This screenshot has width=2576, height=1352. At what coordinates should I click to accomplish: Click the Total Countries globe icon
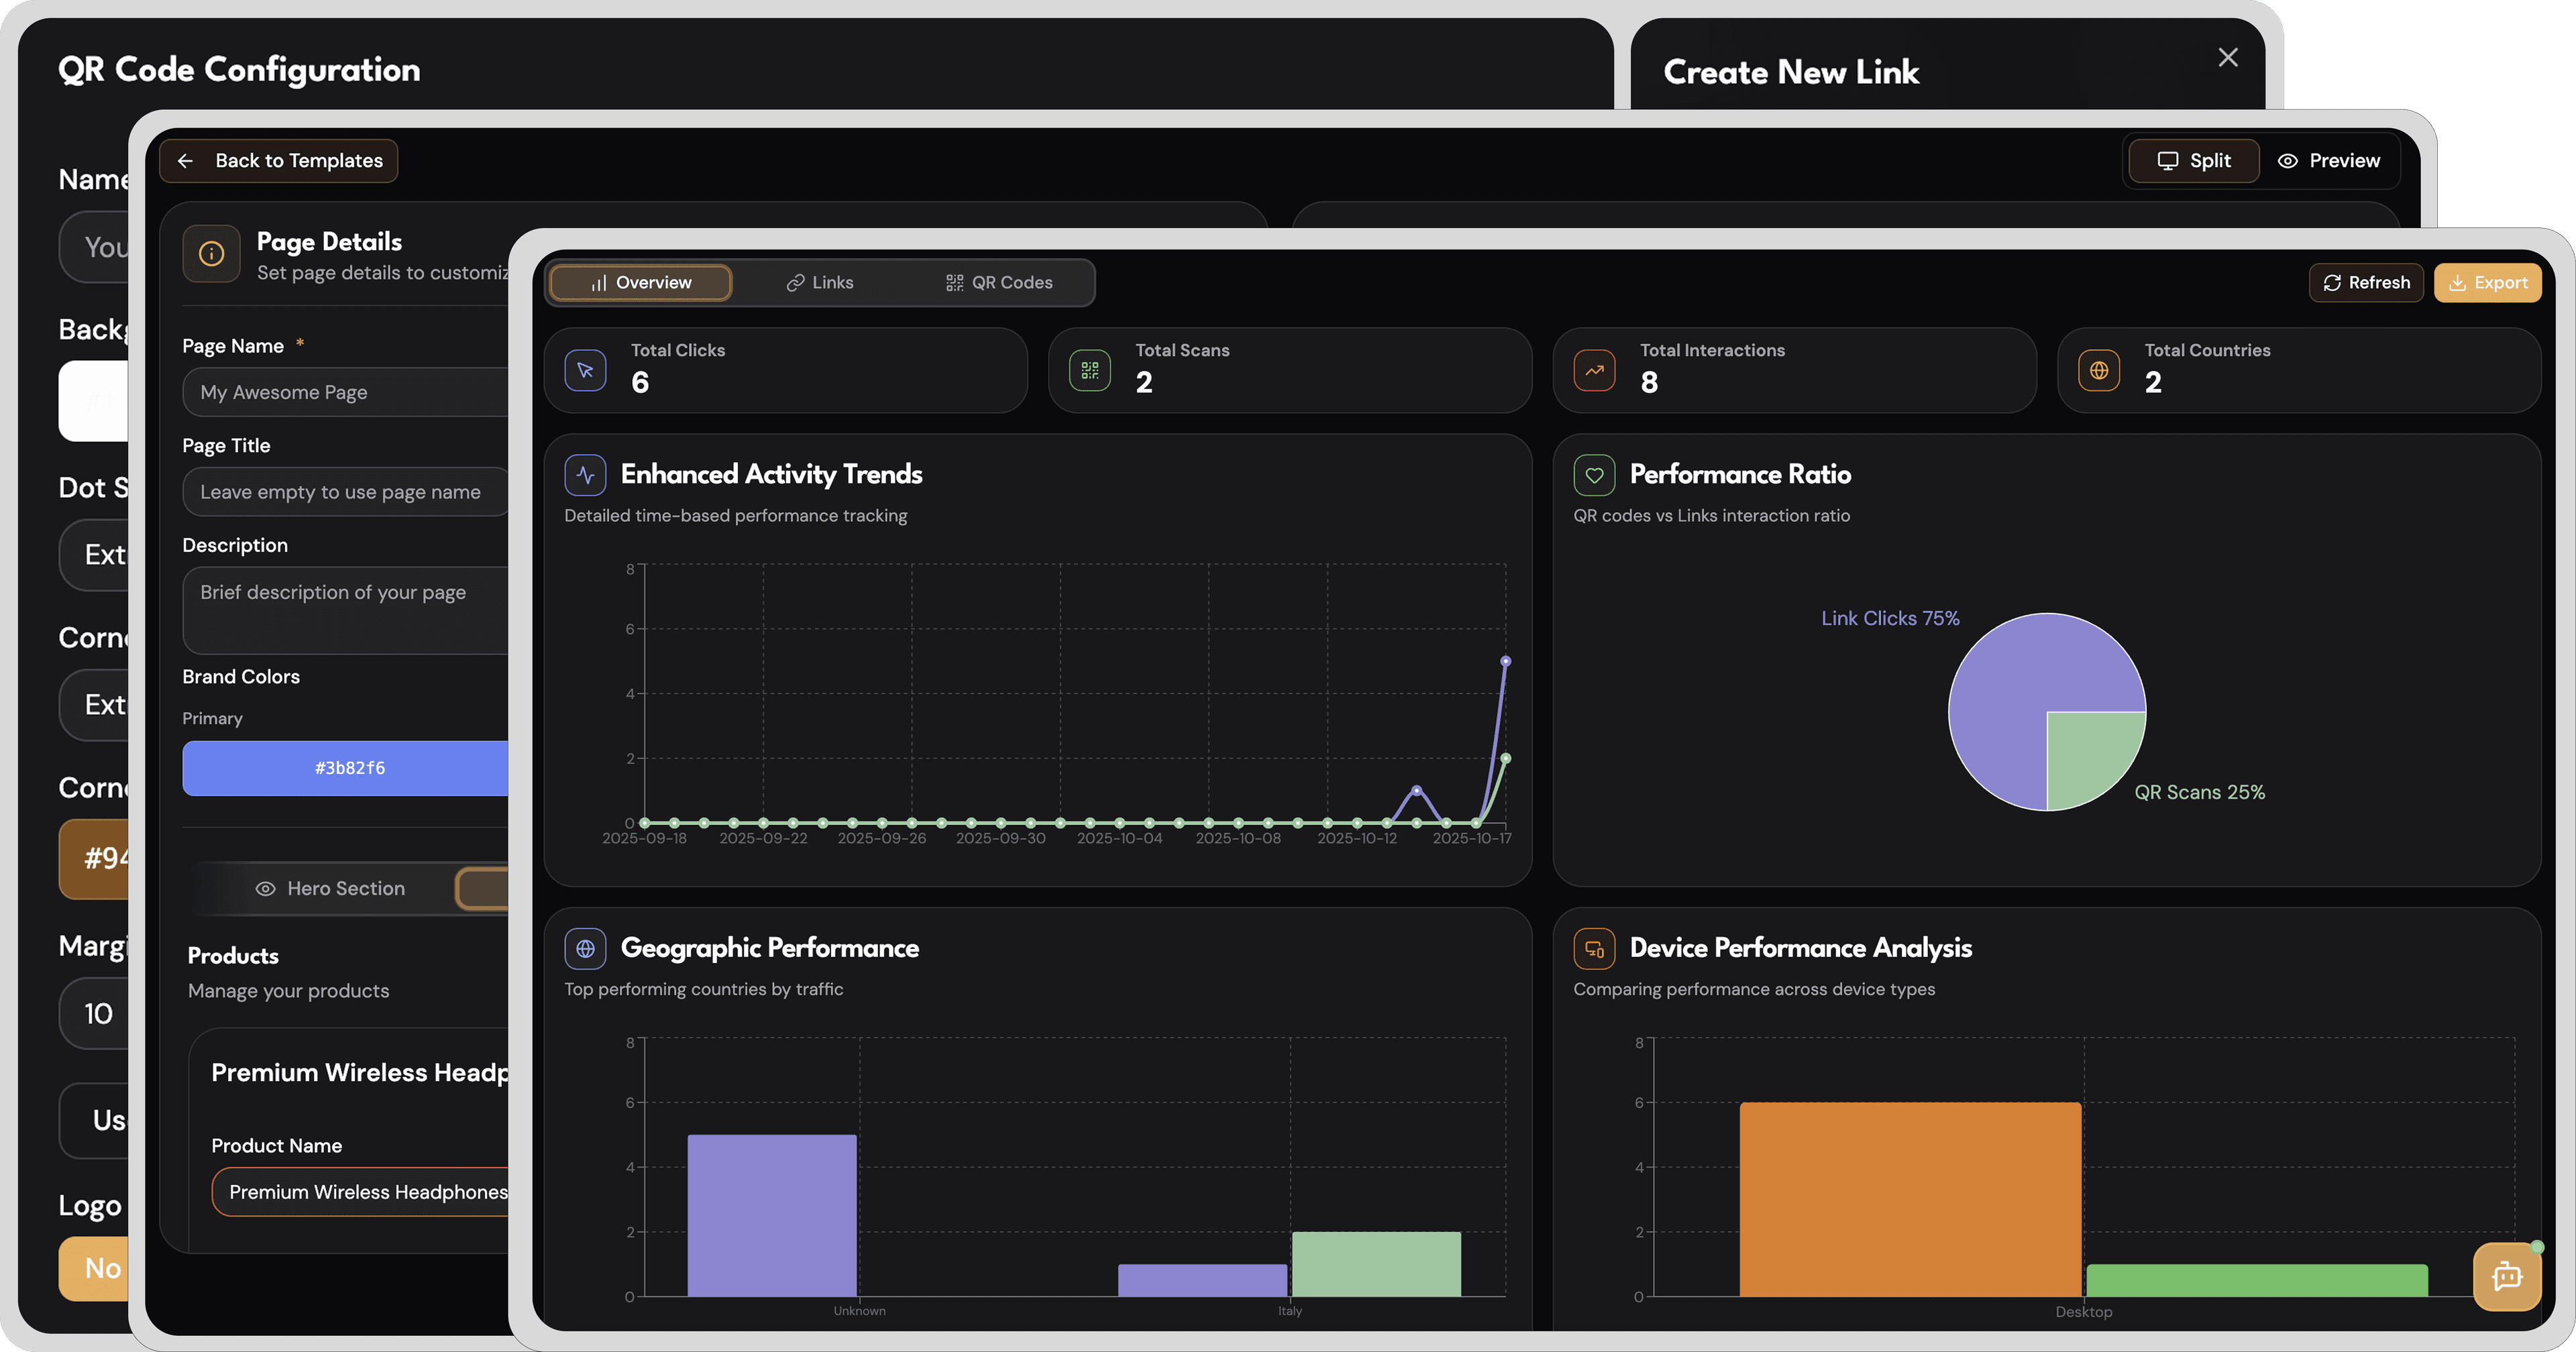click(x=2098, y=370)
